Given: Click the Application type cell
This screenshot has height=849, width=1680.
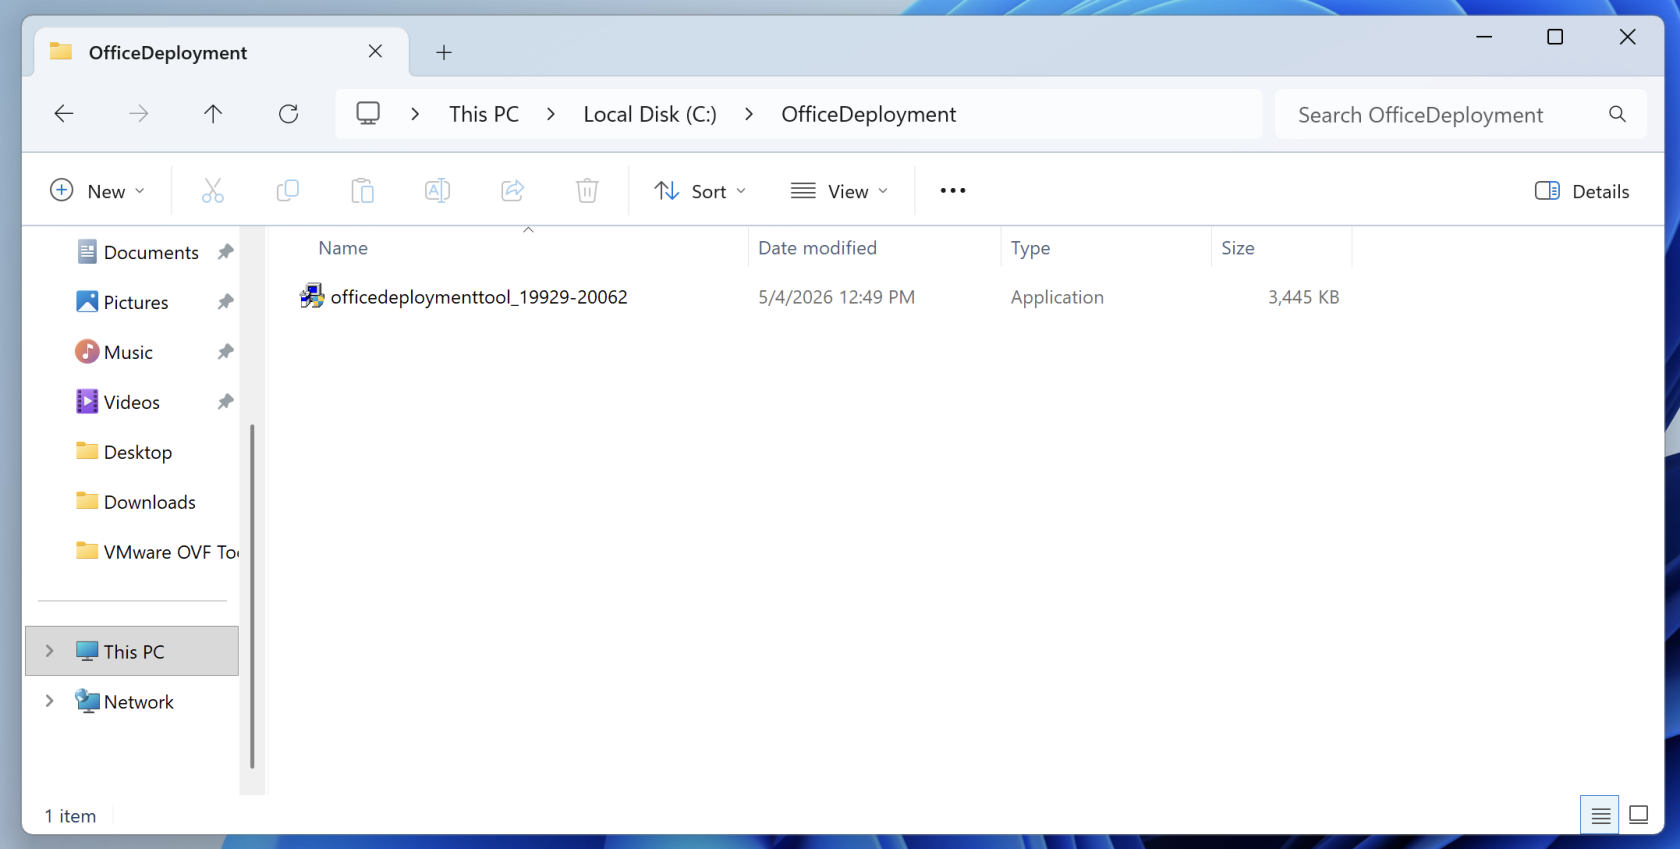Looking at the screenshot, I should [x=1057, y=297].
